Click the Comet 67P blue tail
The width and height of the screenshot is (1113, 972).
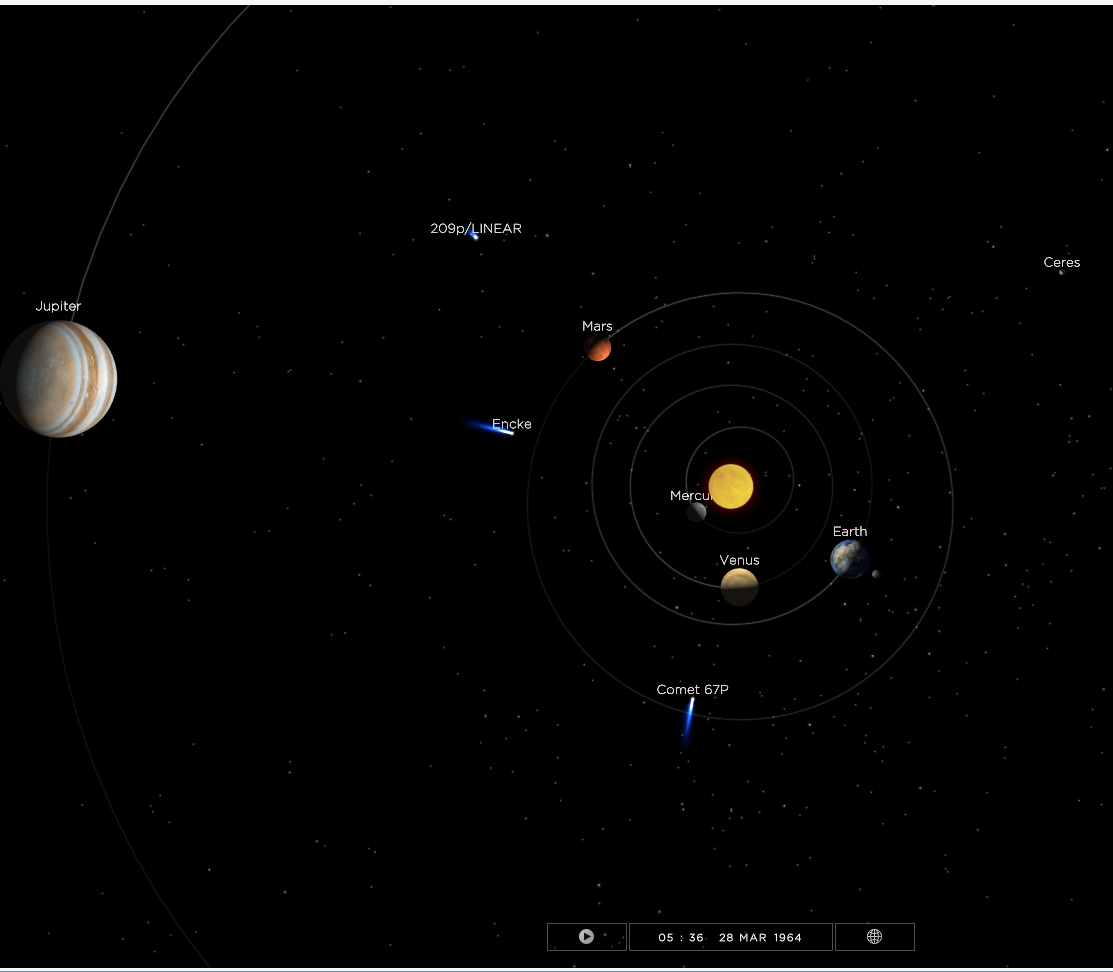click(x=688, y=722)
